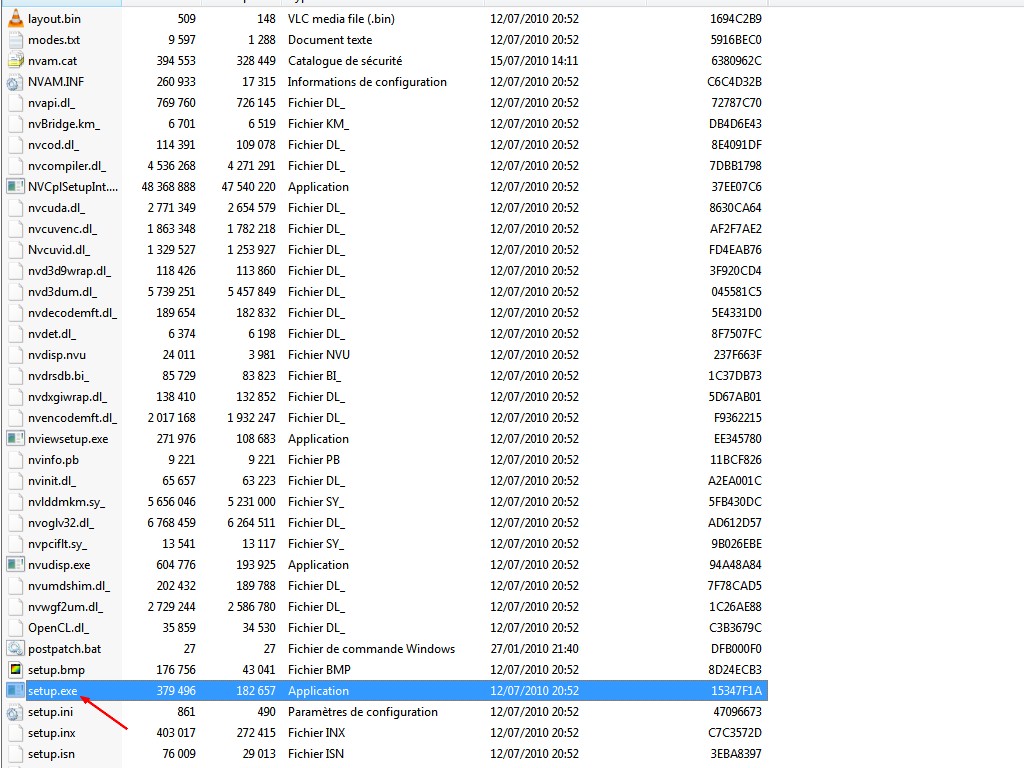Viewport: 1024px width, 768px height.
Task: Select the setup.inx file entry
Action: point(51,733)
